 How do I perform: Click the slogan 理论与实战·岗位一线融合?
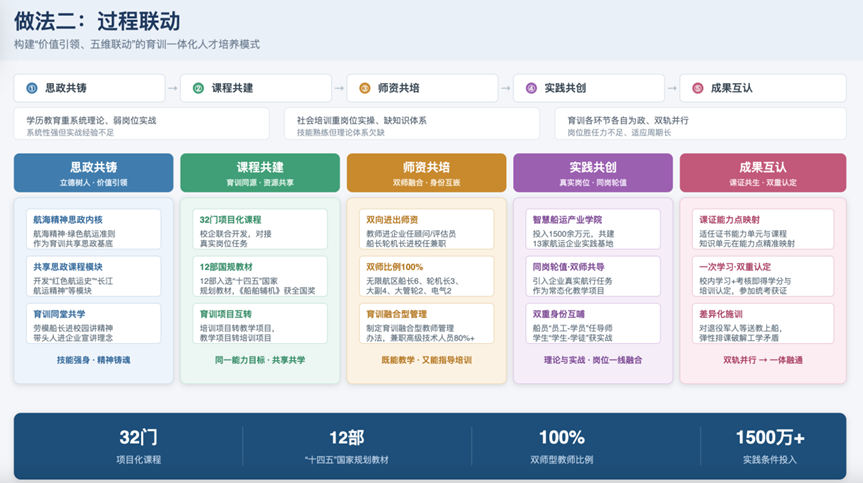593,360
